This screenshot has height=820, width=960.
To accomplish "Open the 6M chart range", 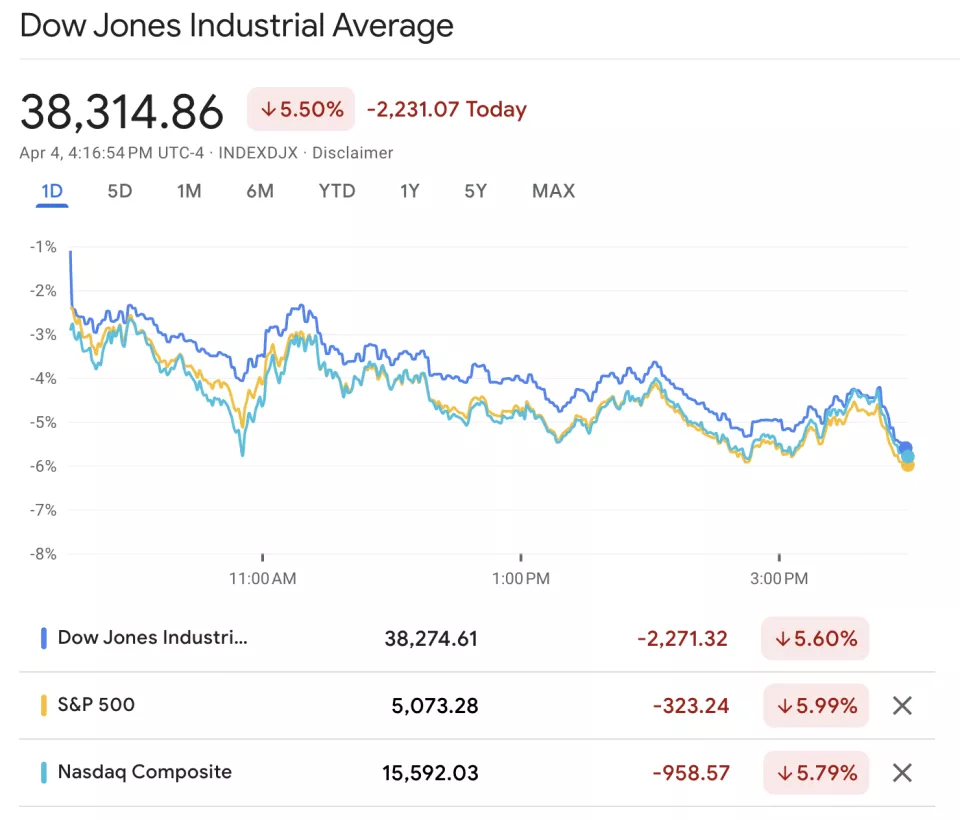I will click(x=260, y=191).
